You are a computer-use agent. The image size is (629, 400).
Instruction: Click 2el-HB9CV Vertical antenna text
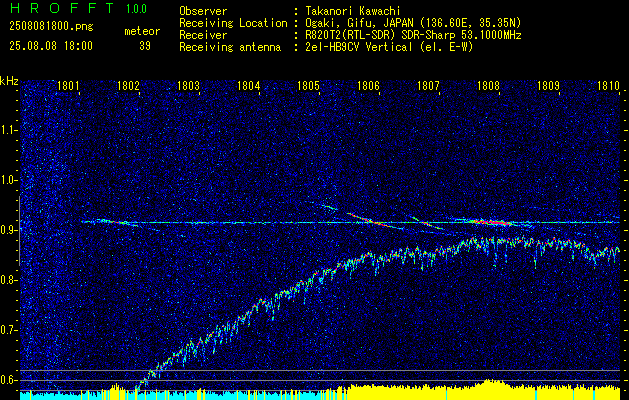tap(389, 47)
